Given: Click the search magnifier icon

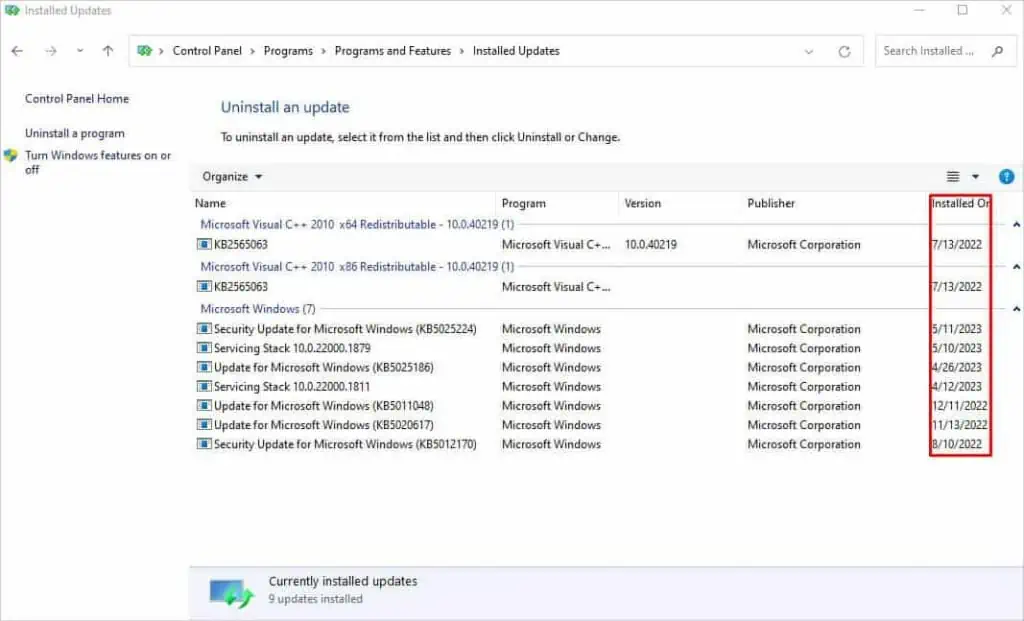Looking at the screenshot, I should 998,50.
